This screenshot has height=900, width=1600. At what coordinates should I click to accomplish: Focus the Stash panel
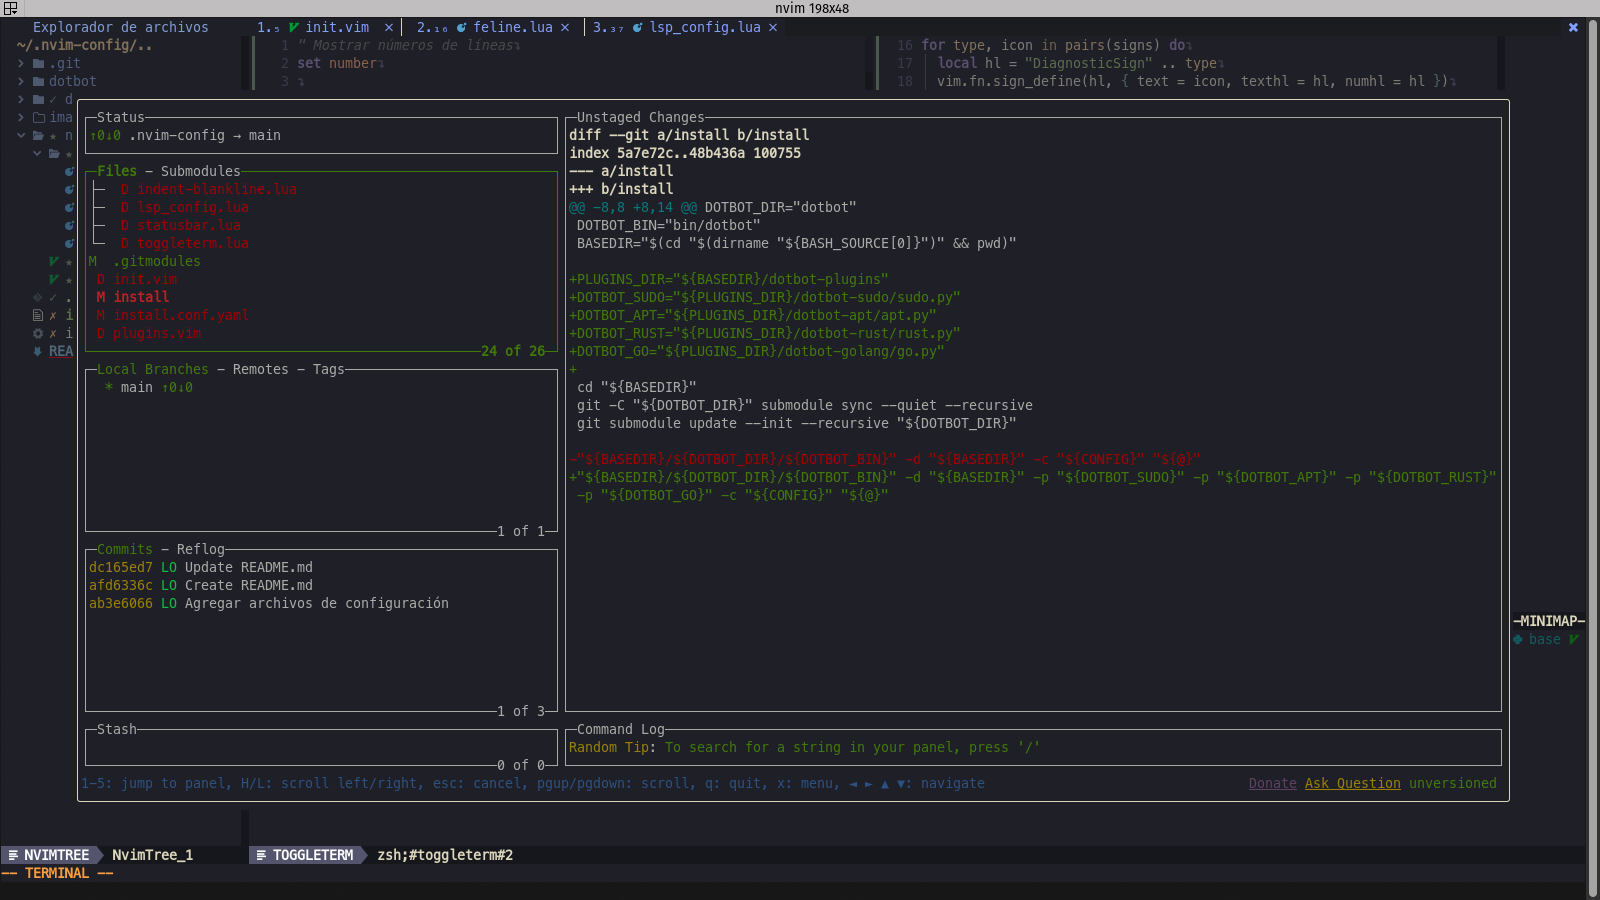point(321,747)
